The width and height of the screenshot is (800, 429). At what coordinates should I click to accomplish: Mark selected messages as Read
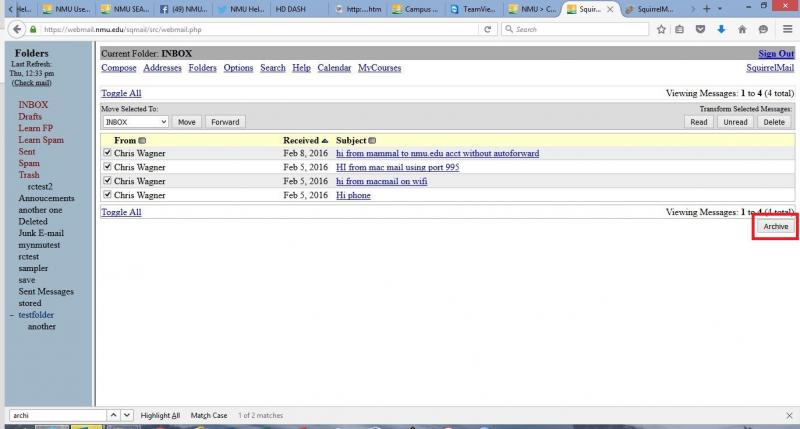point(699,122)
